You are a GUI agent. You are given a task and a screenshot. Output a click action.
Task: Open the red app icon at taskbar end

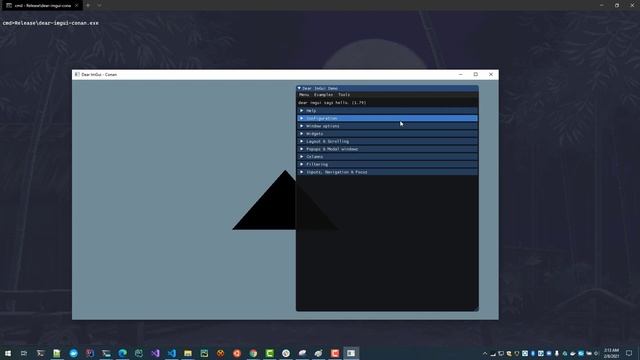pos(335,353)
